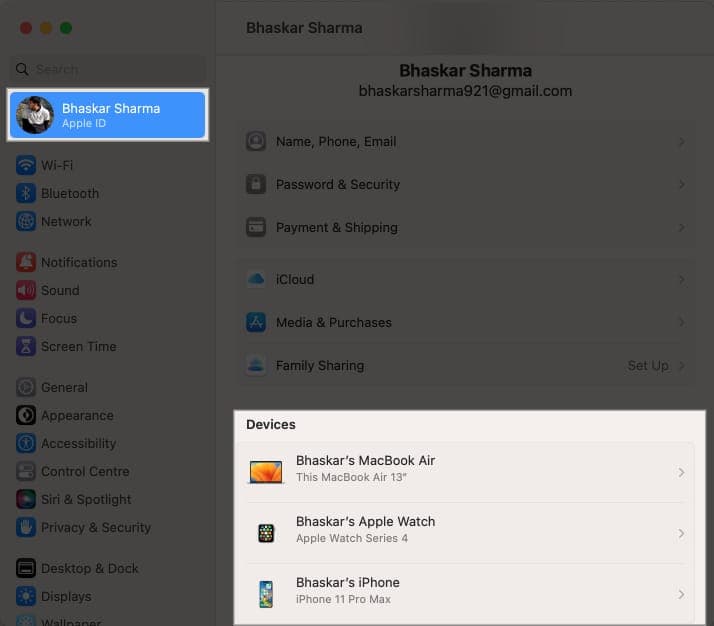Open the Network globe icon

[26, 221]
